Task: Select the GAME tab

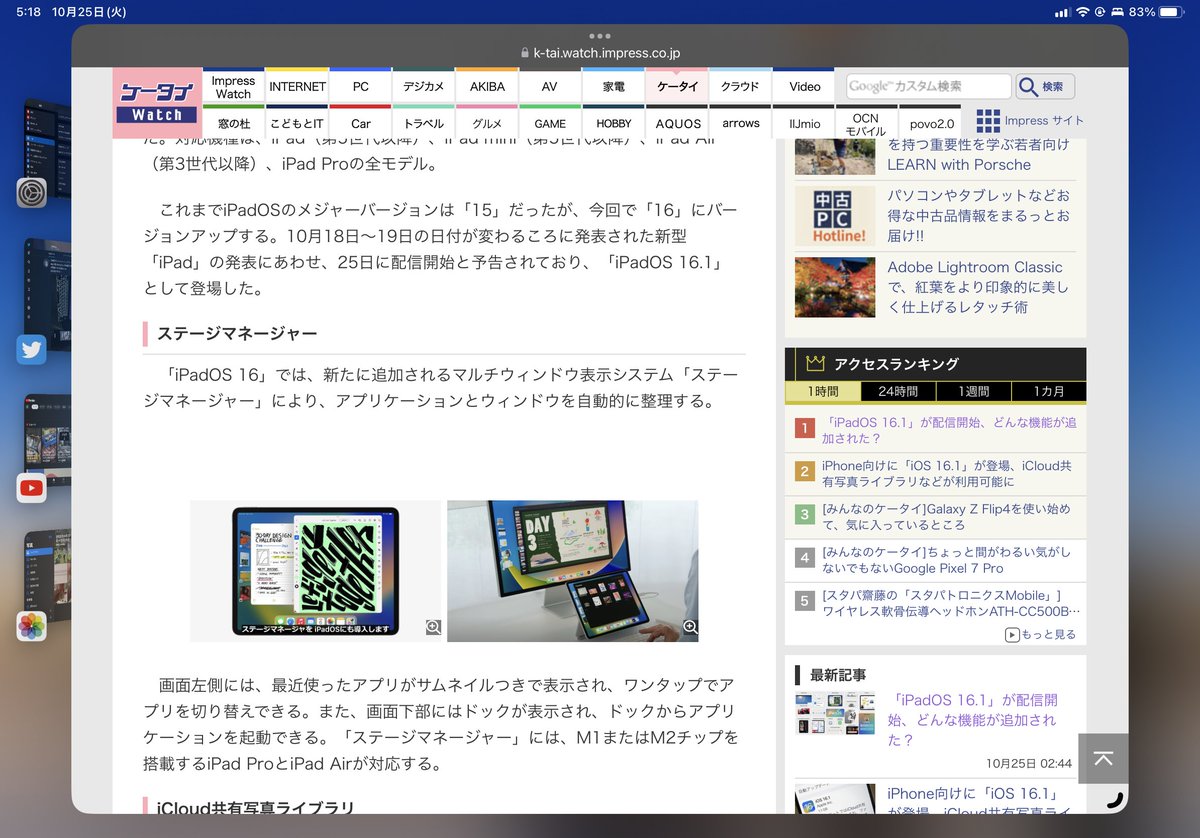Action: pyautogui.click(x=550, y=123)
